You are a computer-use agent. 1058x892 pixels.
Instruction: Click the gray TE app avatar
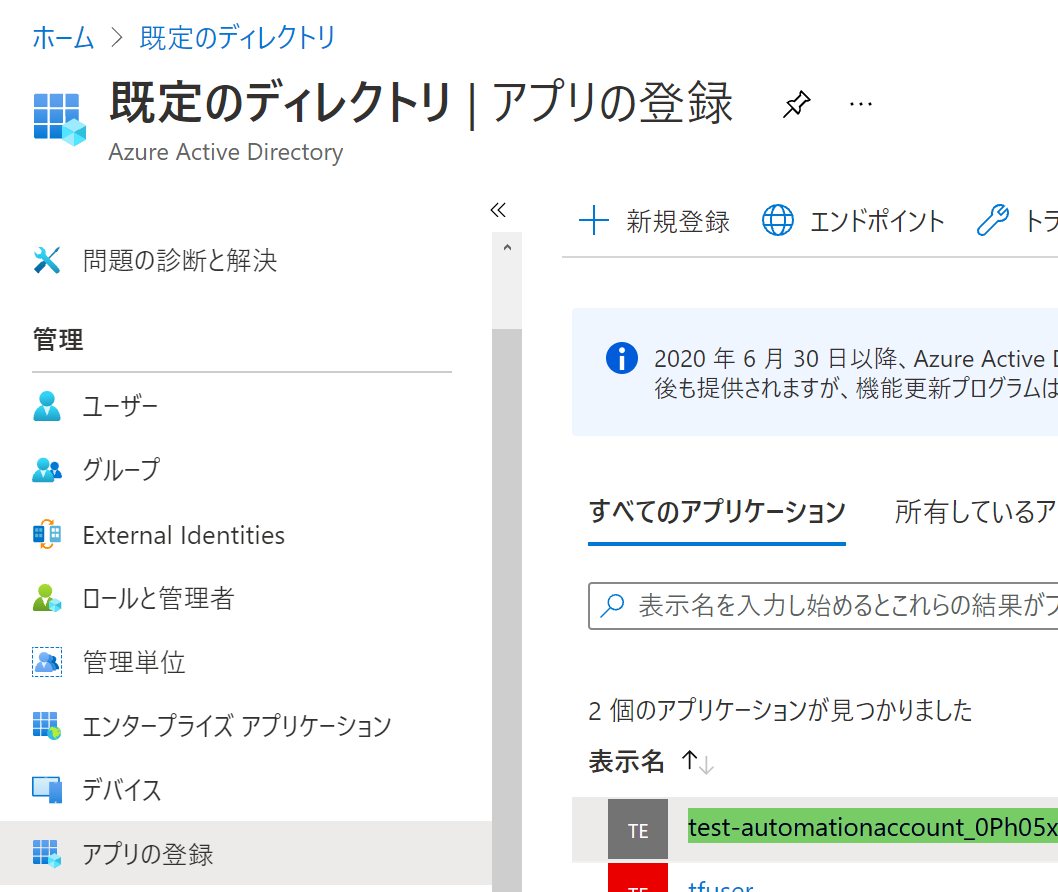click(x=638, y=829)
